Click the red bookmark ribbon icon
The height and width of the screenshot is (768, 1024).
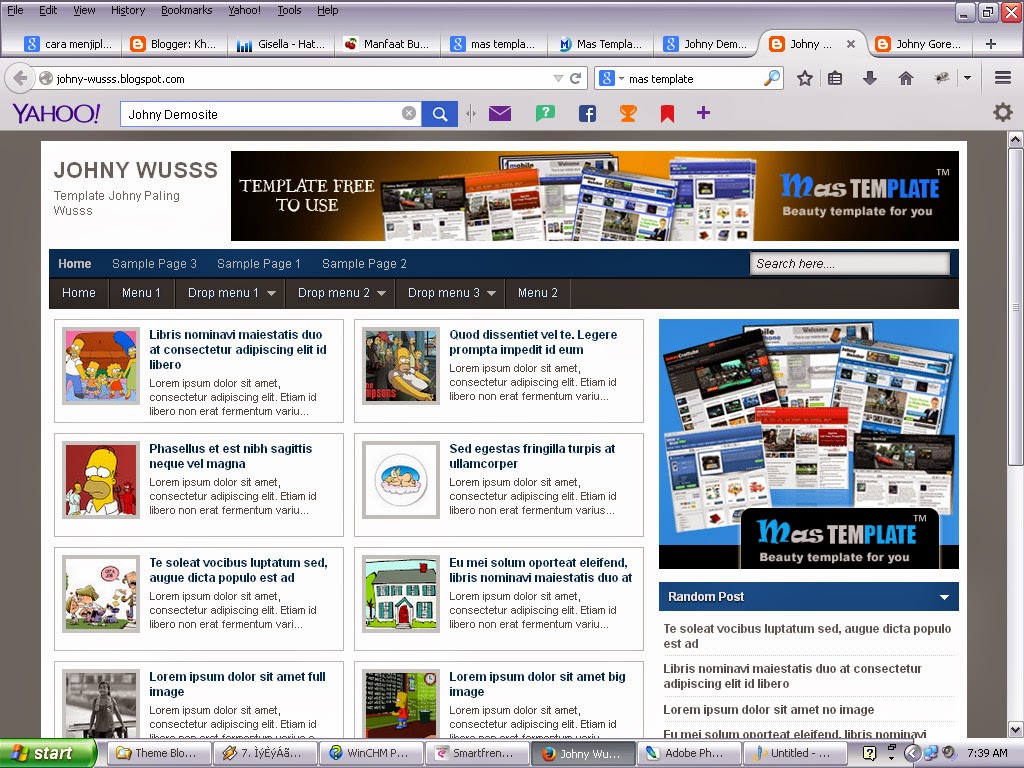667,114
